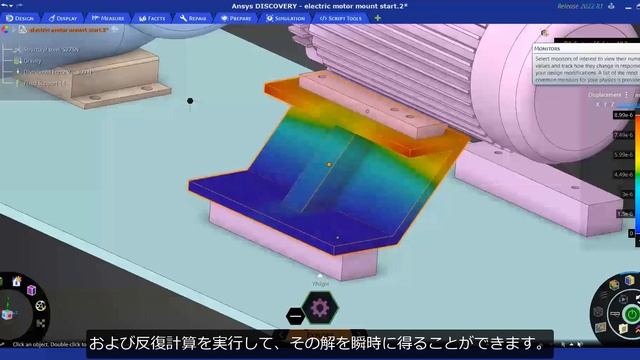The height and width of the screenshot is (360, 640).
Task: Click the green plus add-tab icon
Action: click(x=378, y=18)
